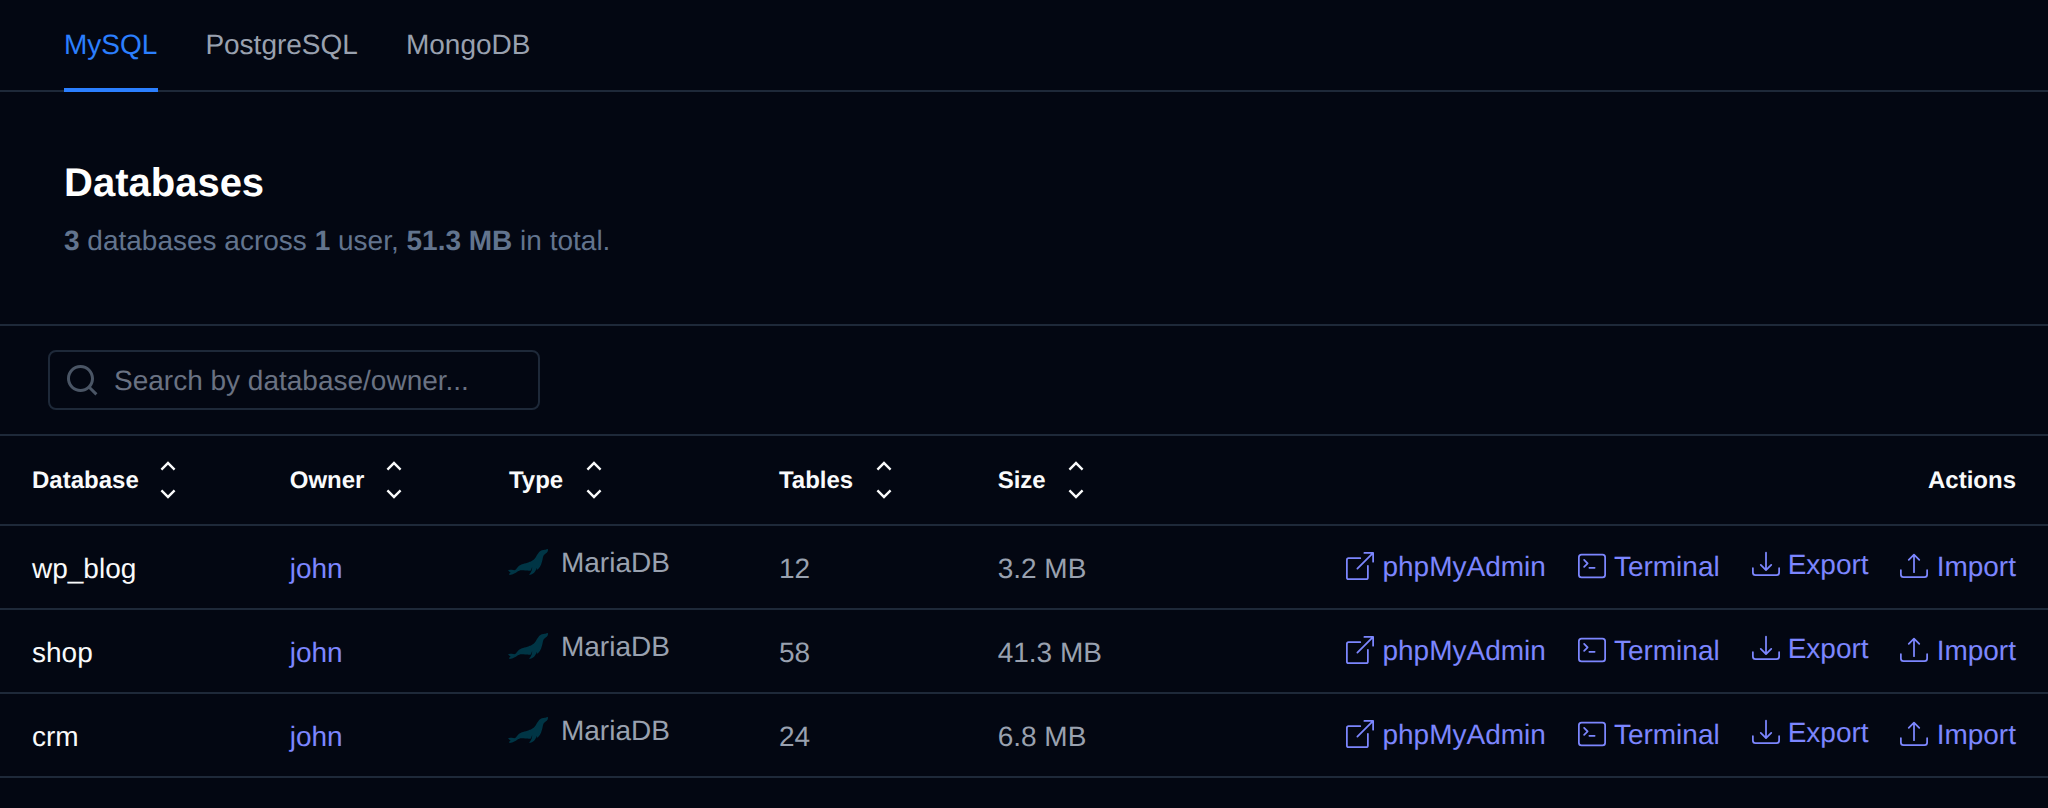Screen dimensions: 2048x808
Task: Click the magnifier icon in search box
Action: coord(82,380)
